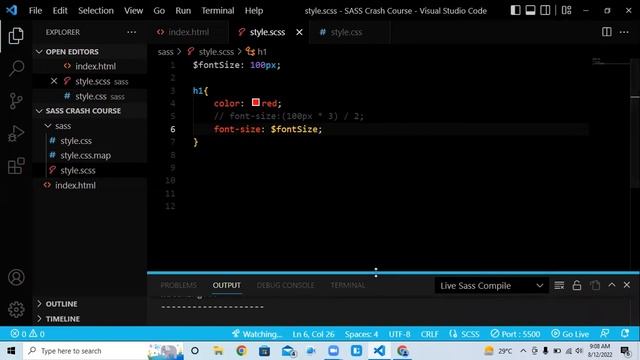Screen dimensions: 640x360
Task: Open Customize Layout menu
Action: point(567,10)
